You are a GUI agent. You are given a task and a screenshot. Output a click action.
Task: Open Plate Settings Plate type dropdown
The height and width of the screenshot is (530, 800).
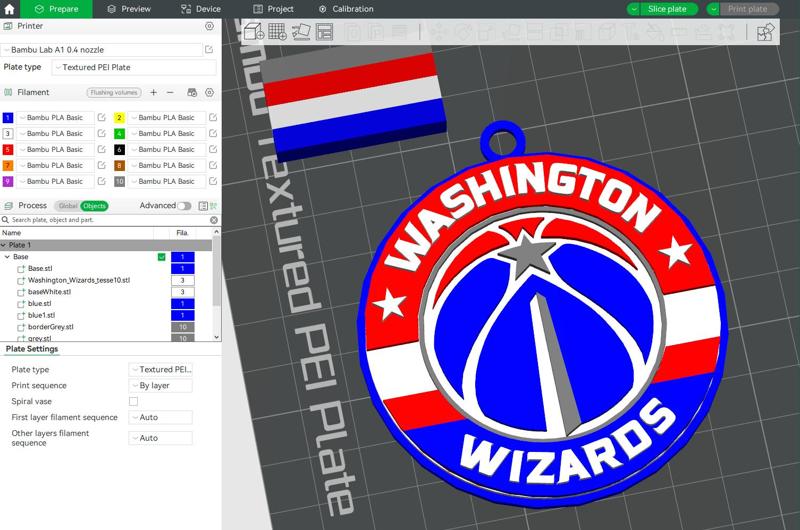click(x=160, y=369)
